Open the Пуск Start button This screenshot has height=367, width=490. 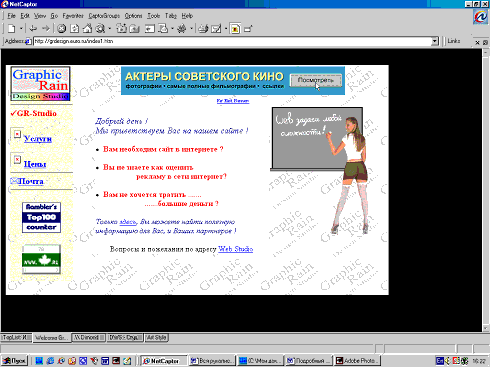(x=14, y=361)
